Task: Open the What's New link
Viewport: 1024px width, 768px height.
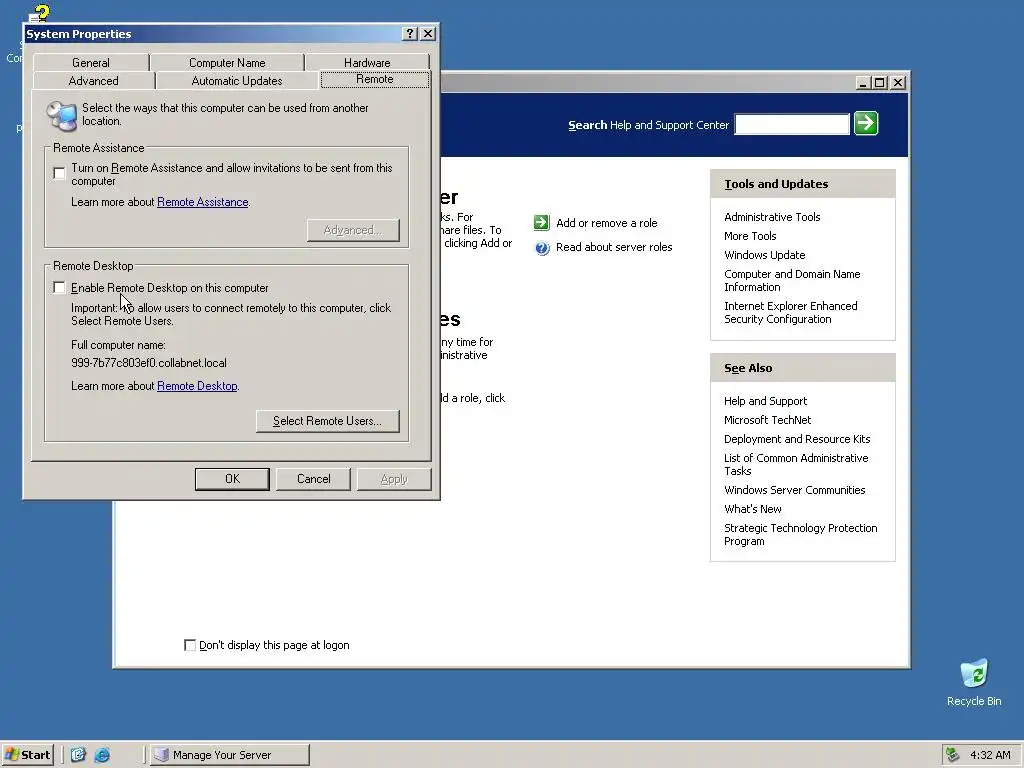Action: [x=752, y=509]
